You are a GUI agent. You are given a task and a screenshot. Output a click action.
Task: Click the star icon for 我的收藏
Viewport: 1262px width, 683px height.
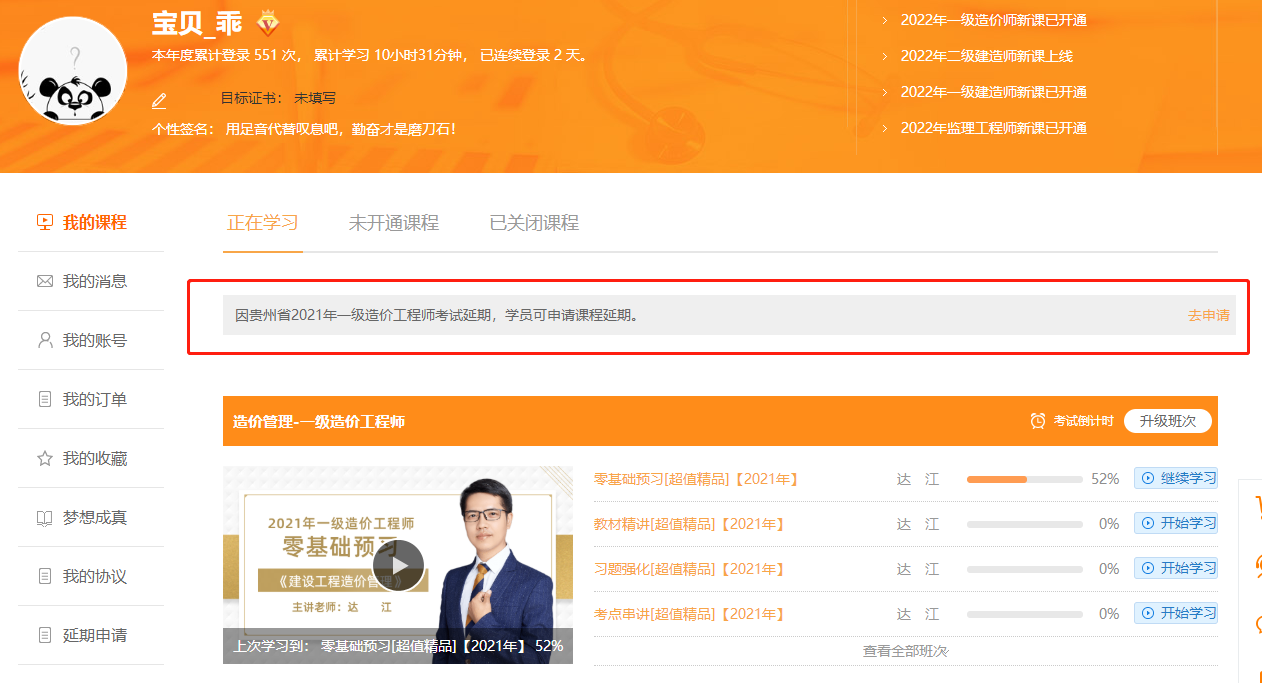tap(45, 459)
